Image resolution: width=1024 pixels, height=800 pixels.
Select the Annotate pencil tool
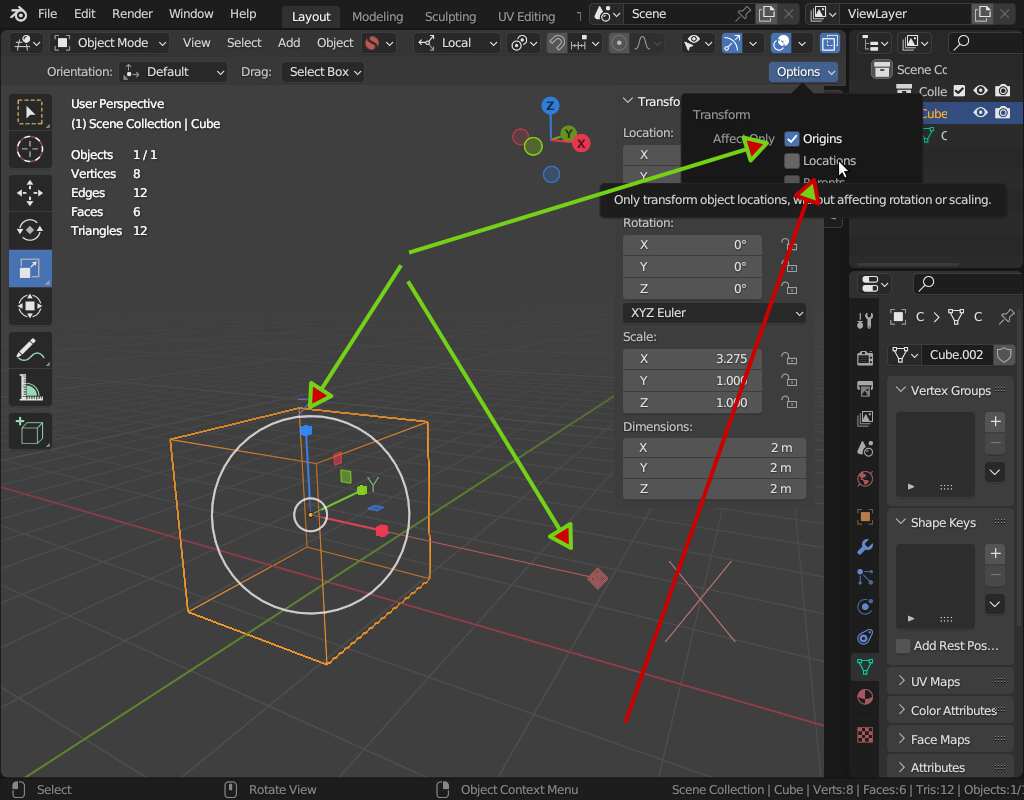click(x=30, y=350)
